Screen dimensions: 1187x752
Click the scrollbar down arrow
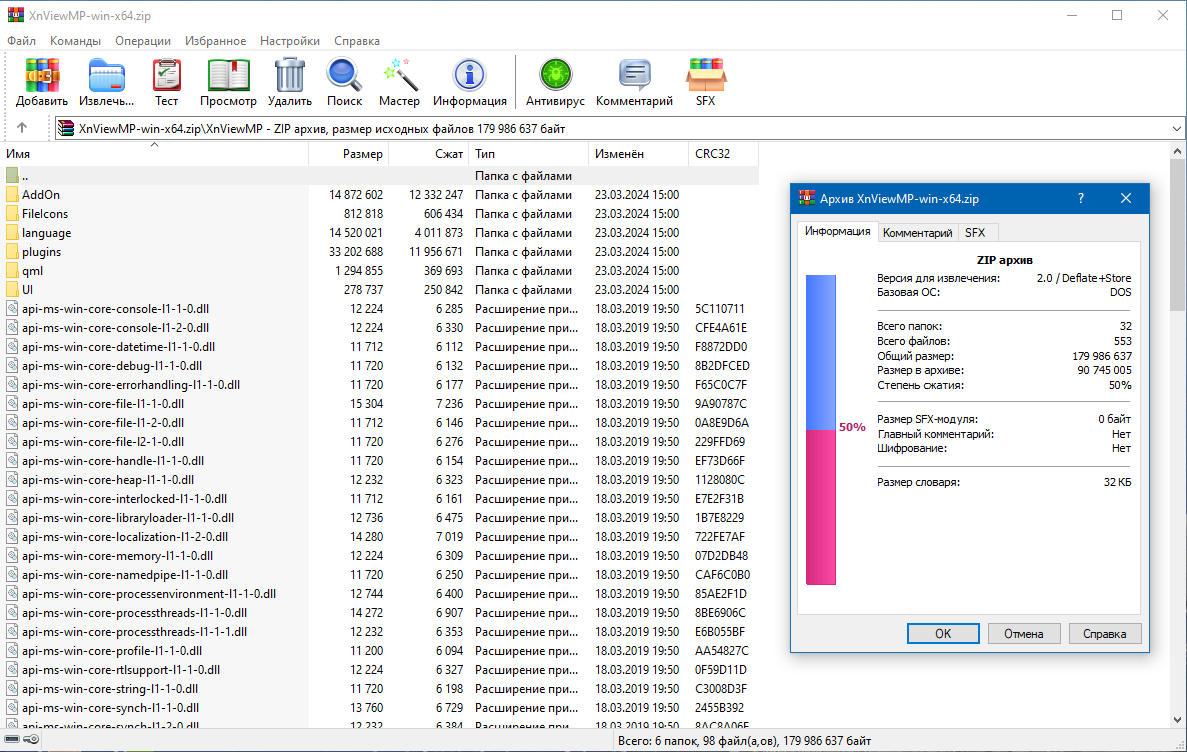pyautogui.click(x=1177, y=720)
